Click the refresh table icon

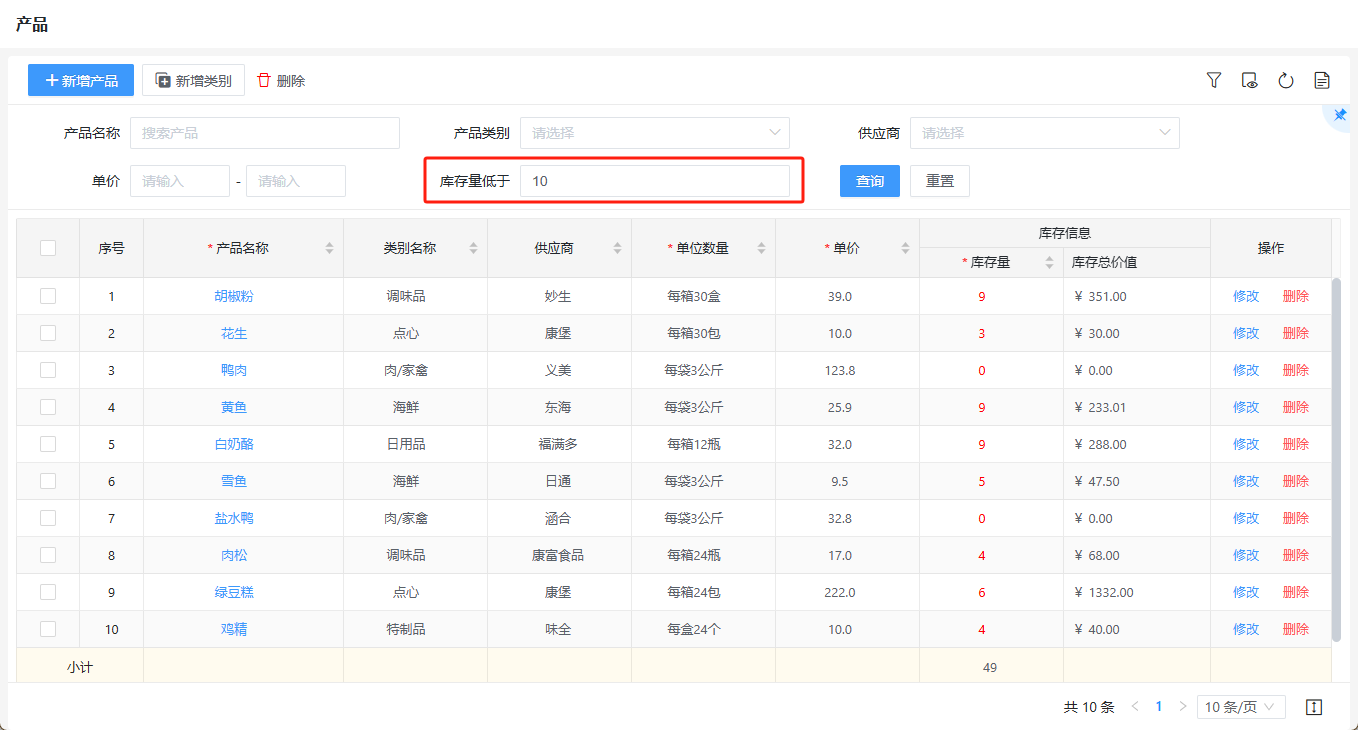coord(1286,80)
